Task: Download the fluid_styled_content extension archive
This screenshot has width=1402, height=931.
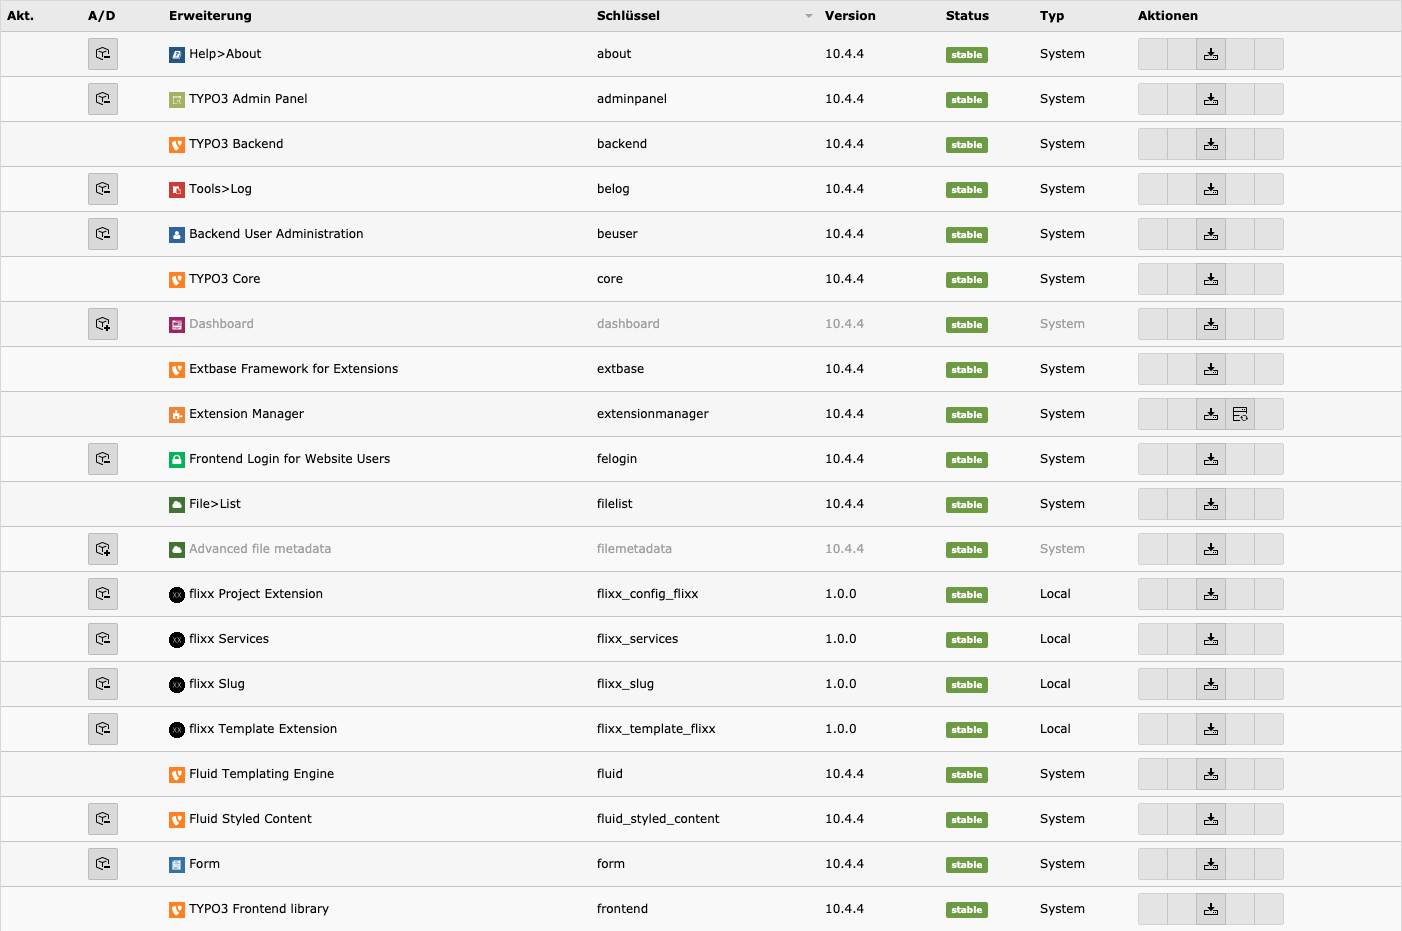Action: pyautogui.click(x=1211, y=819)
